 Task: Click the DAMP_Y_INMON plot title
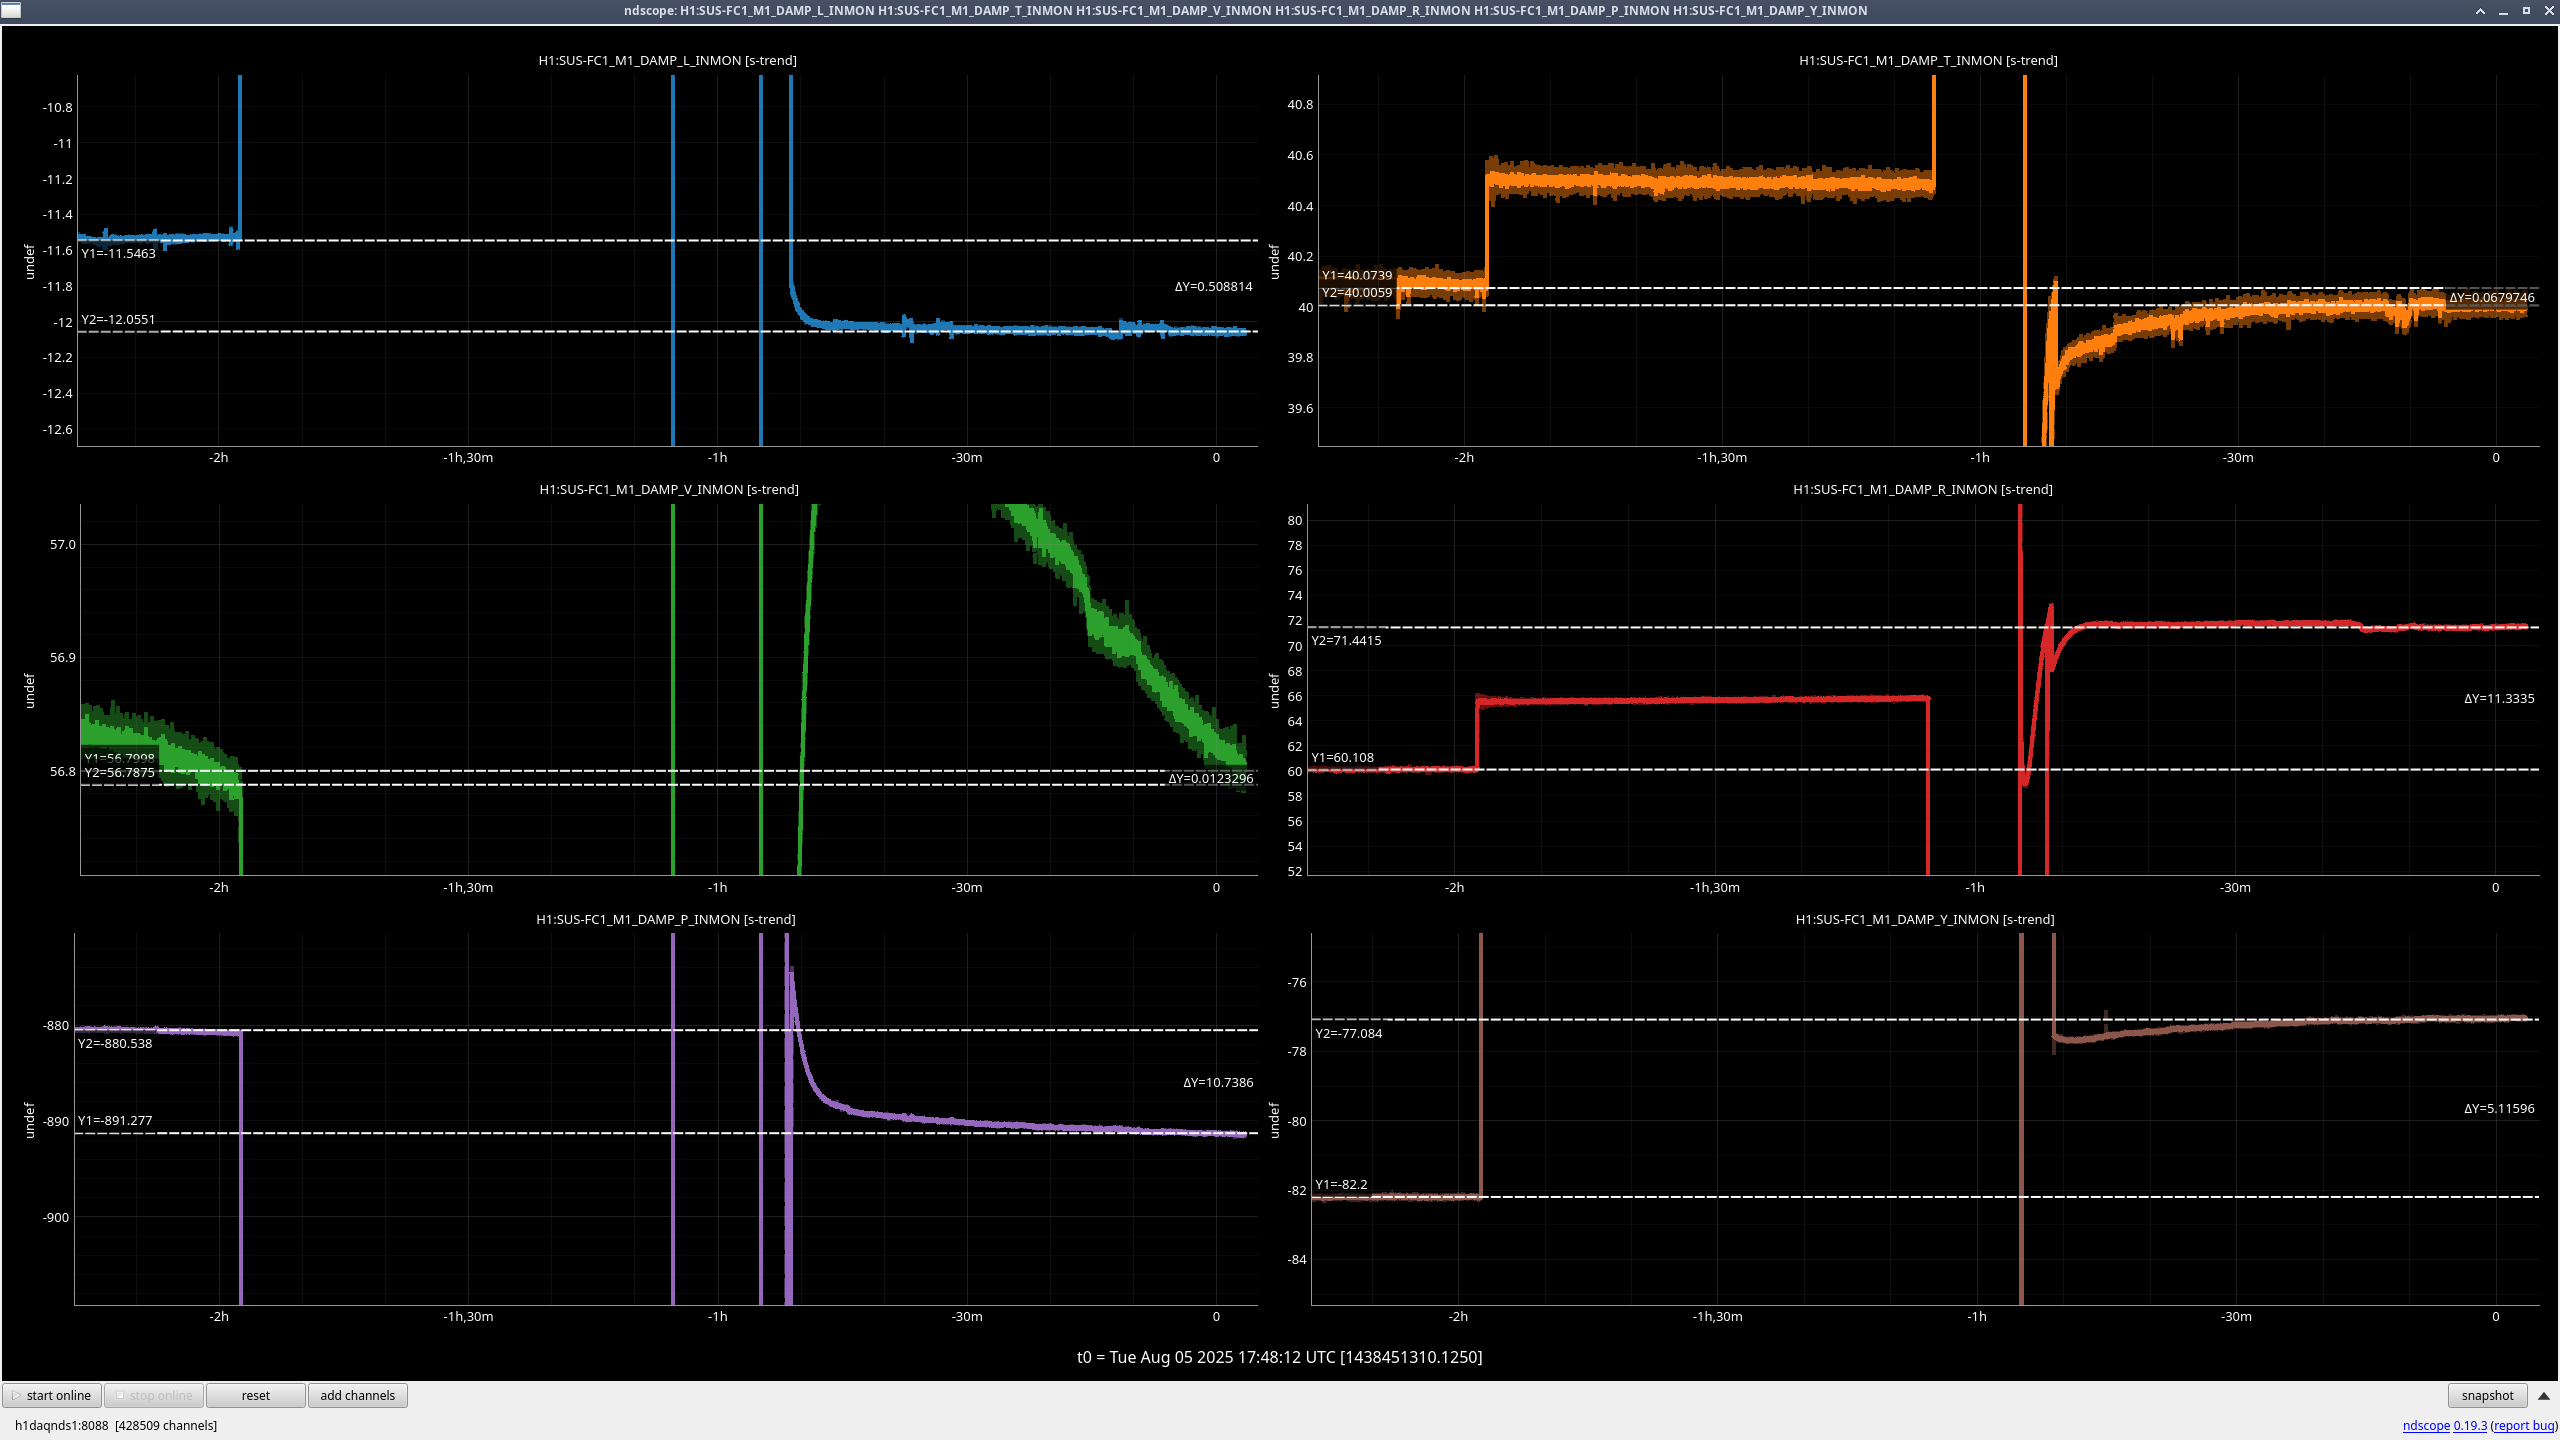tap(1924, 919)
